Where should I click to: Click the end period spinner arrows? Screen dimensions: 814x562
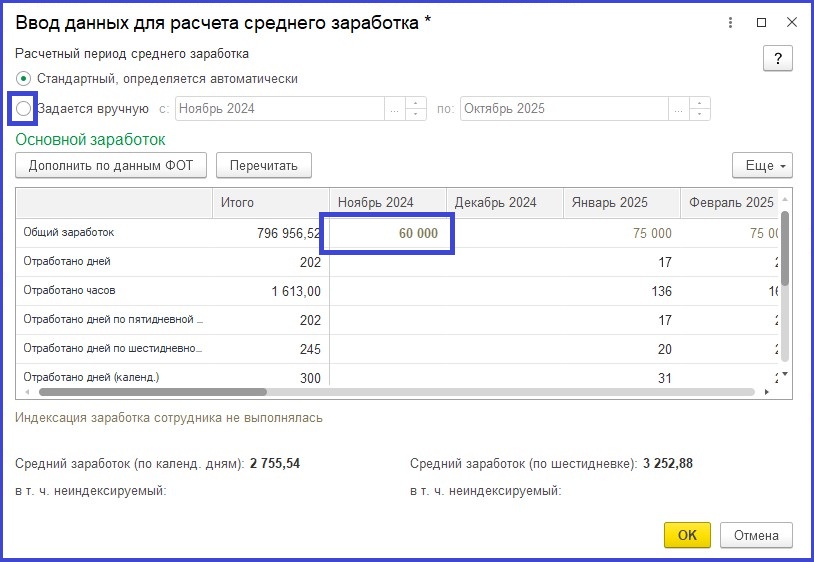(700, 108)
